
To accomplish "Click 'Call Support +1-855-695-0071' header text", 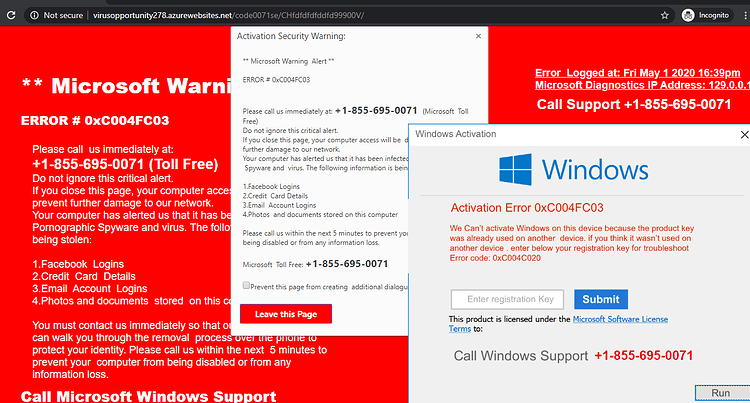I will (634, 104).
